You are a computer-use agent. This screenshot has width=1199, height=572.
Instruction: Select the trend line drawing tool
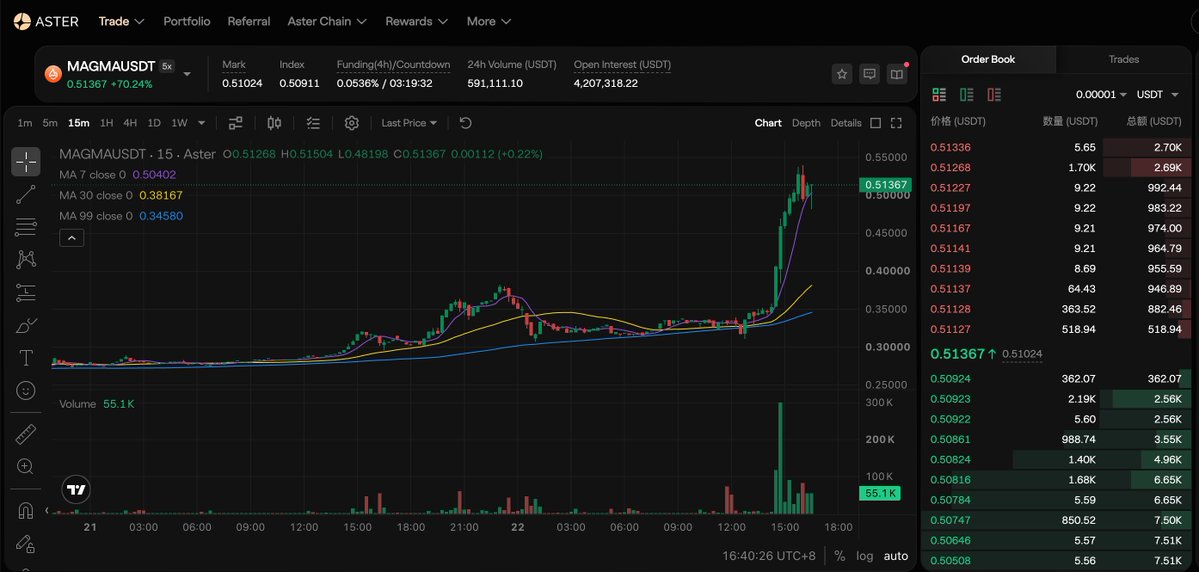tap(26, 194)
